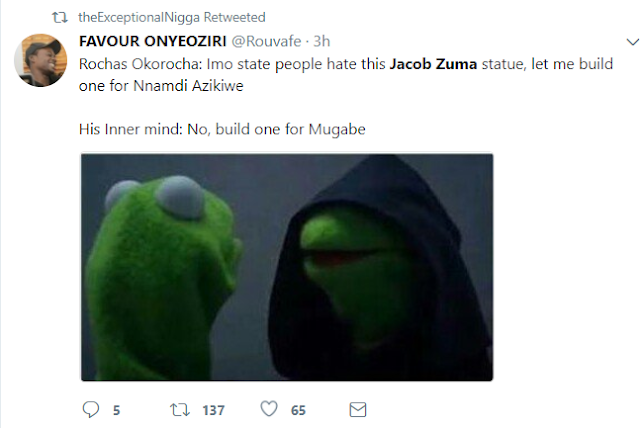The height and width of the screenshot is (428, 640).
Task: Open the Evil Kermit meme image
Action: click(287, 267)
